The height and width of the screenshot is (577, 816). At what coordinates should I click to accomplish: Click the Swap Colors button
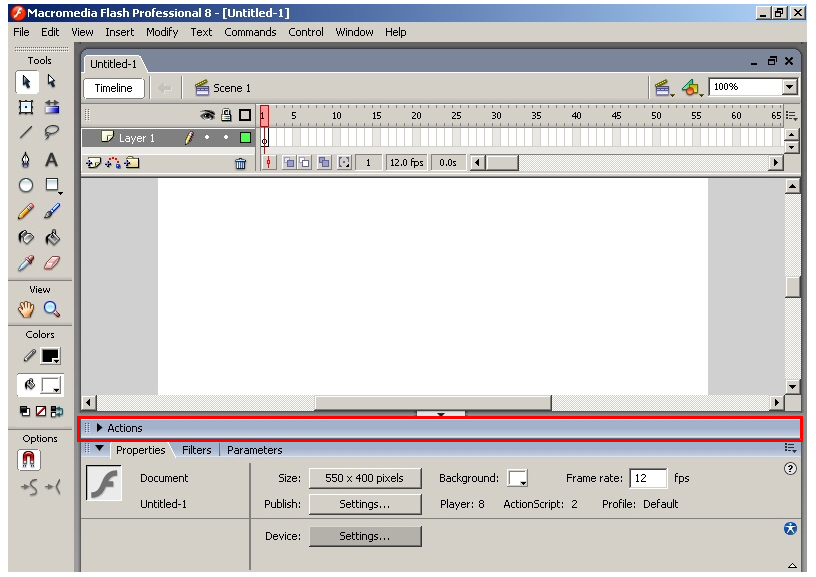tap(57, 411)
